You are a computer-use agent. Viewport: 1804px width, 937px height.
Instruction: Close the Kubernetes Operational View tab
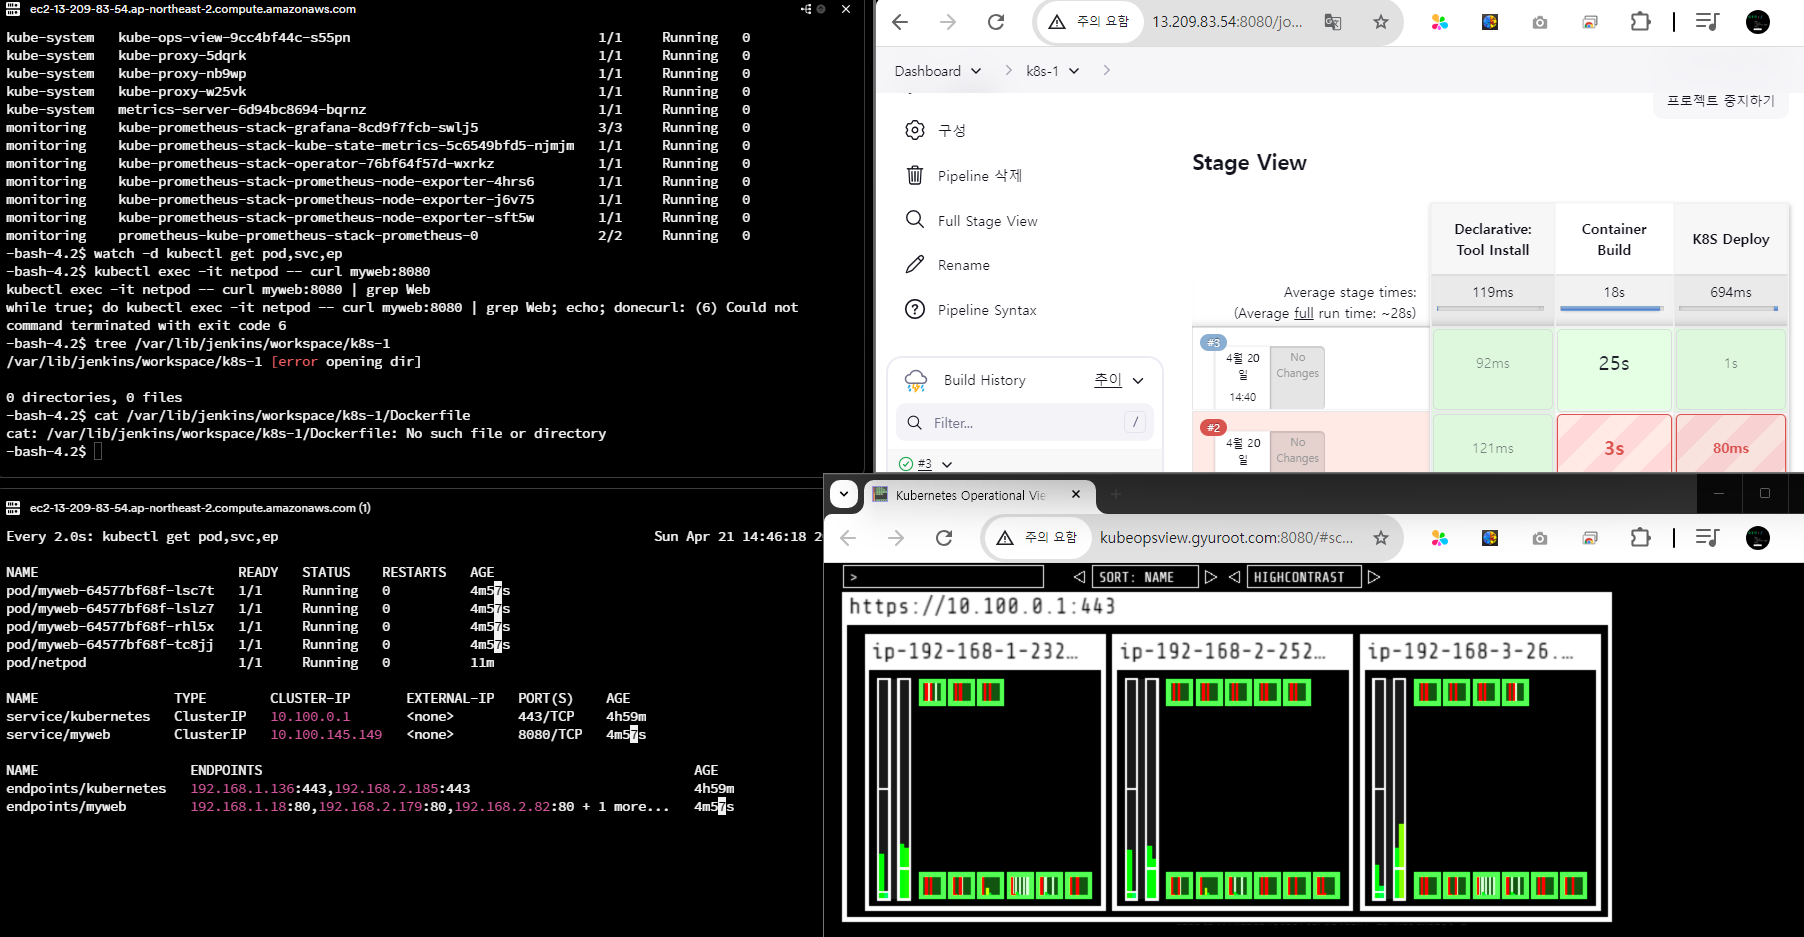(1076, 494)
